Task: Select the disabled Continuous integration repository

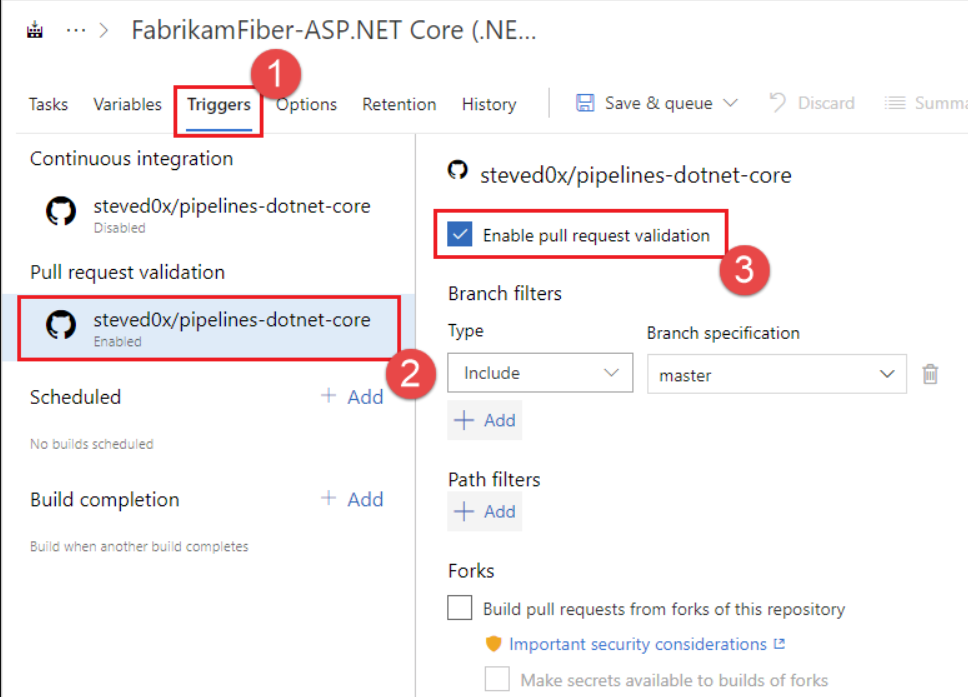Action: [208, 214]
